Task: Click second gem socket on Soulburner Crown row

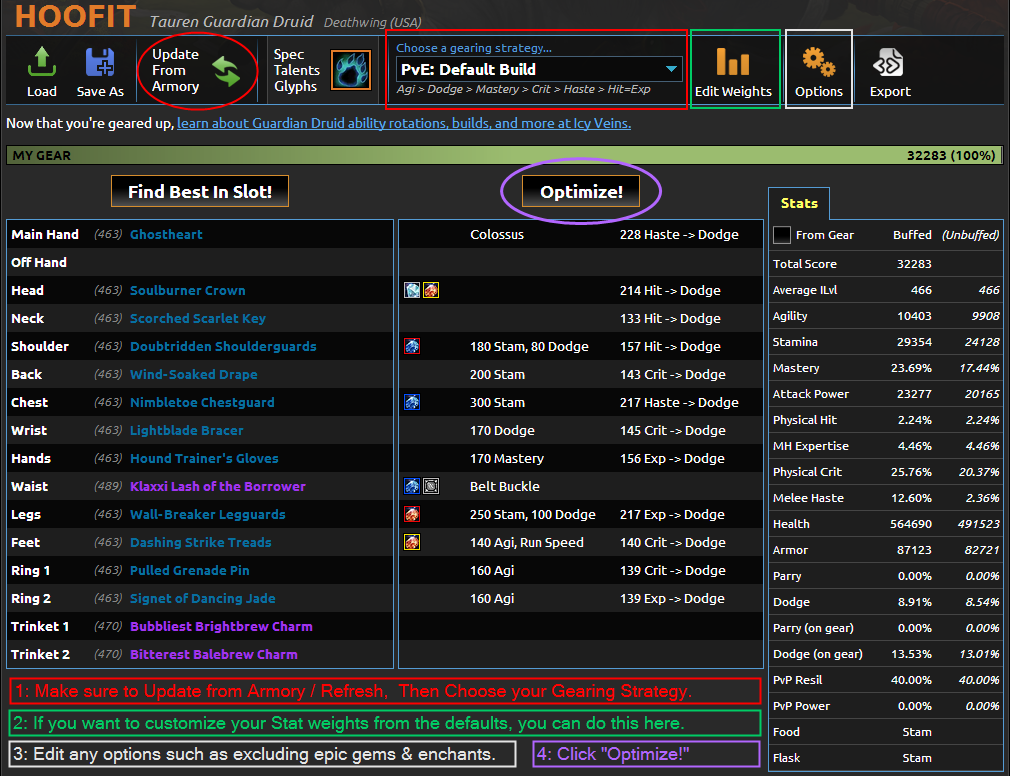Action: point(431,290)
